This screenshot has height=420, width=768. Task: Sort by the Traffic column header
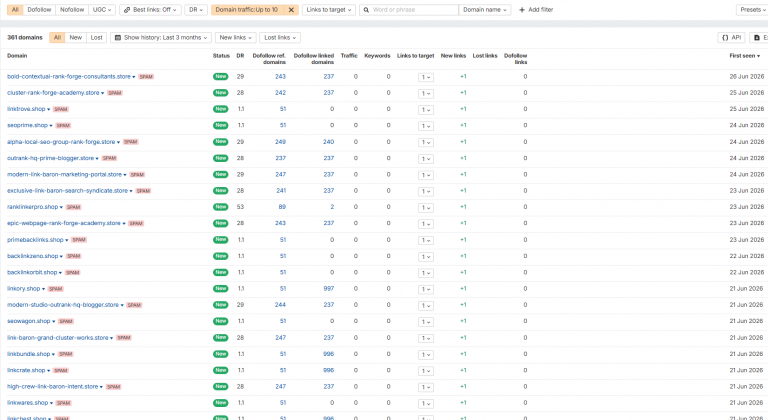pyautogui.click(x=349, y=56)
